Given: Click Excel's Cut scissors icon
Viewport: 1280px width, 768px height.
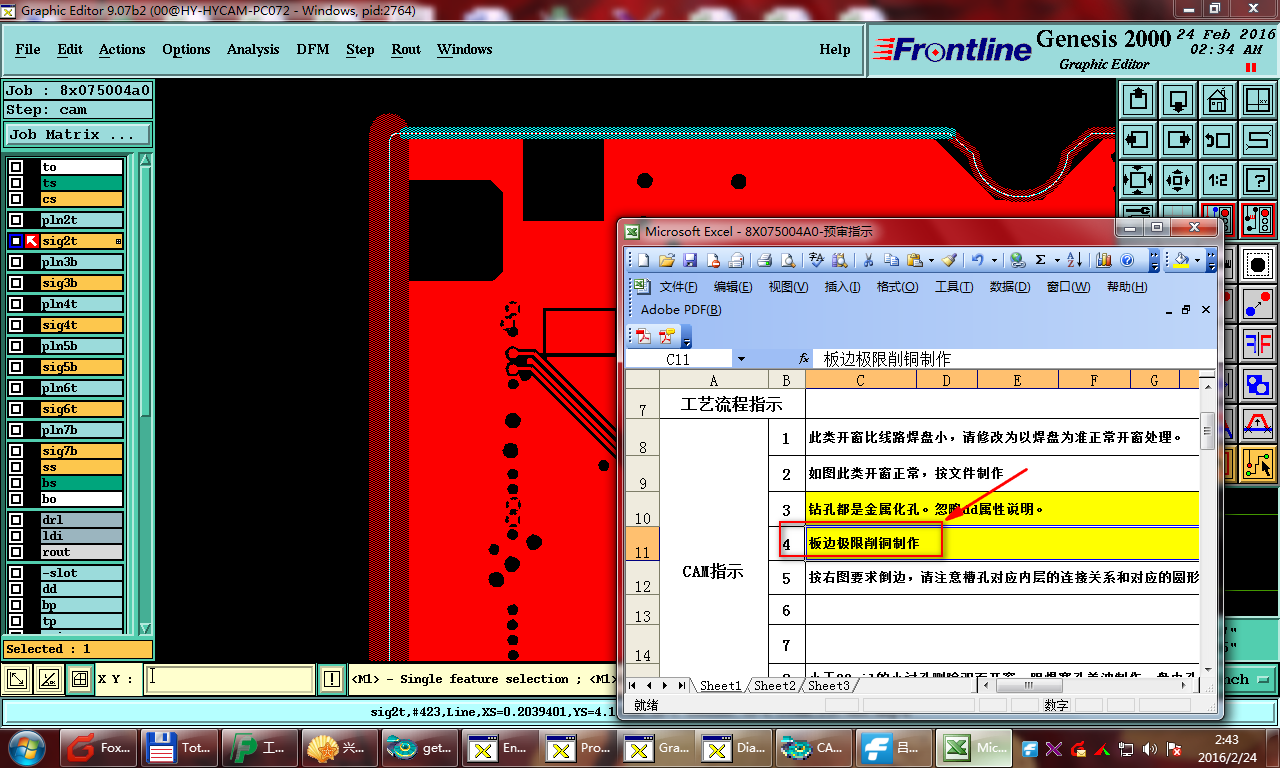Looking at the screenshot, I should coord(868,260).
